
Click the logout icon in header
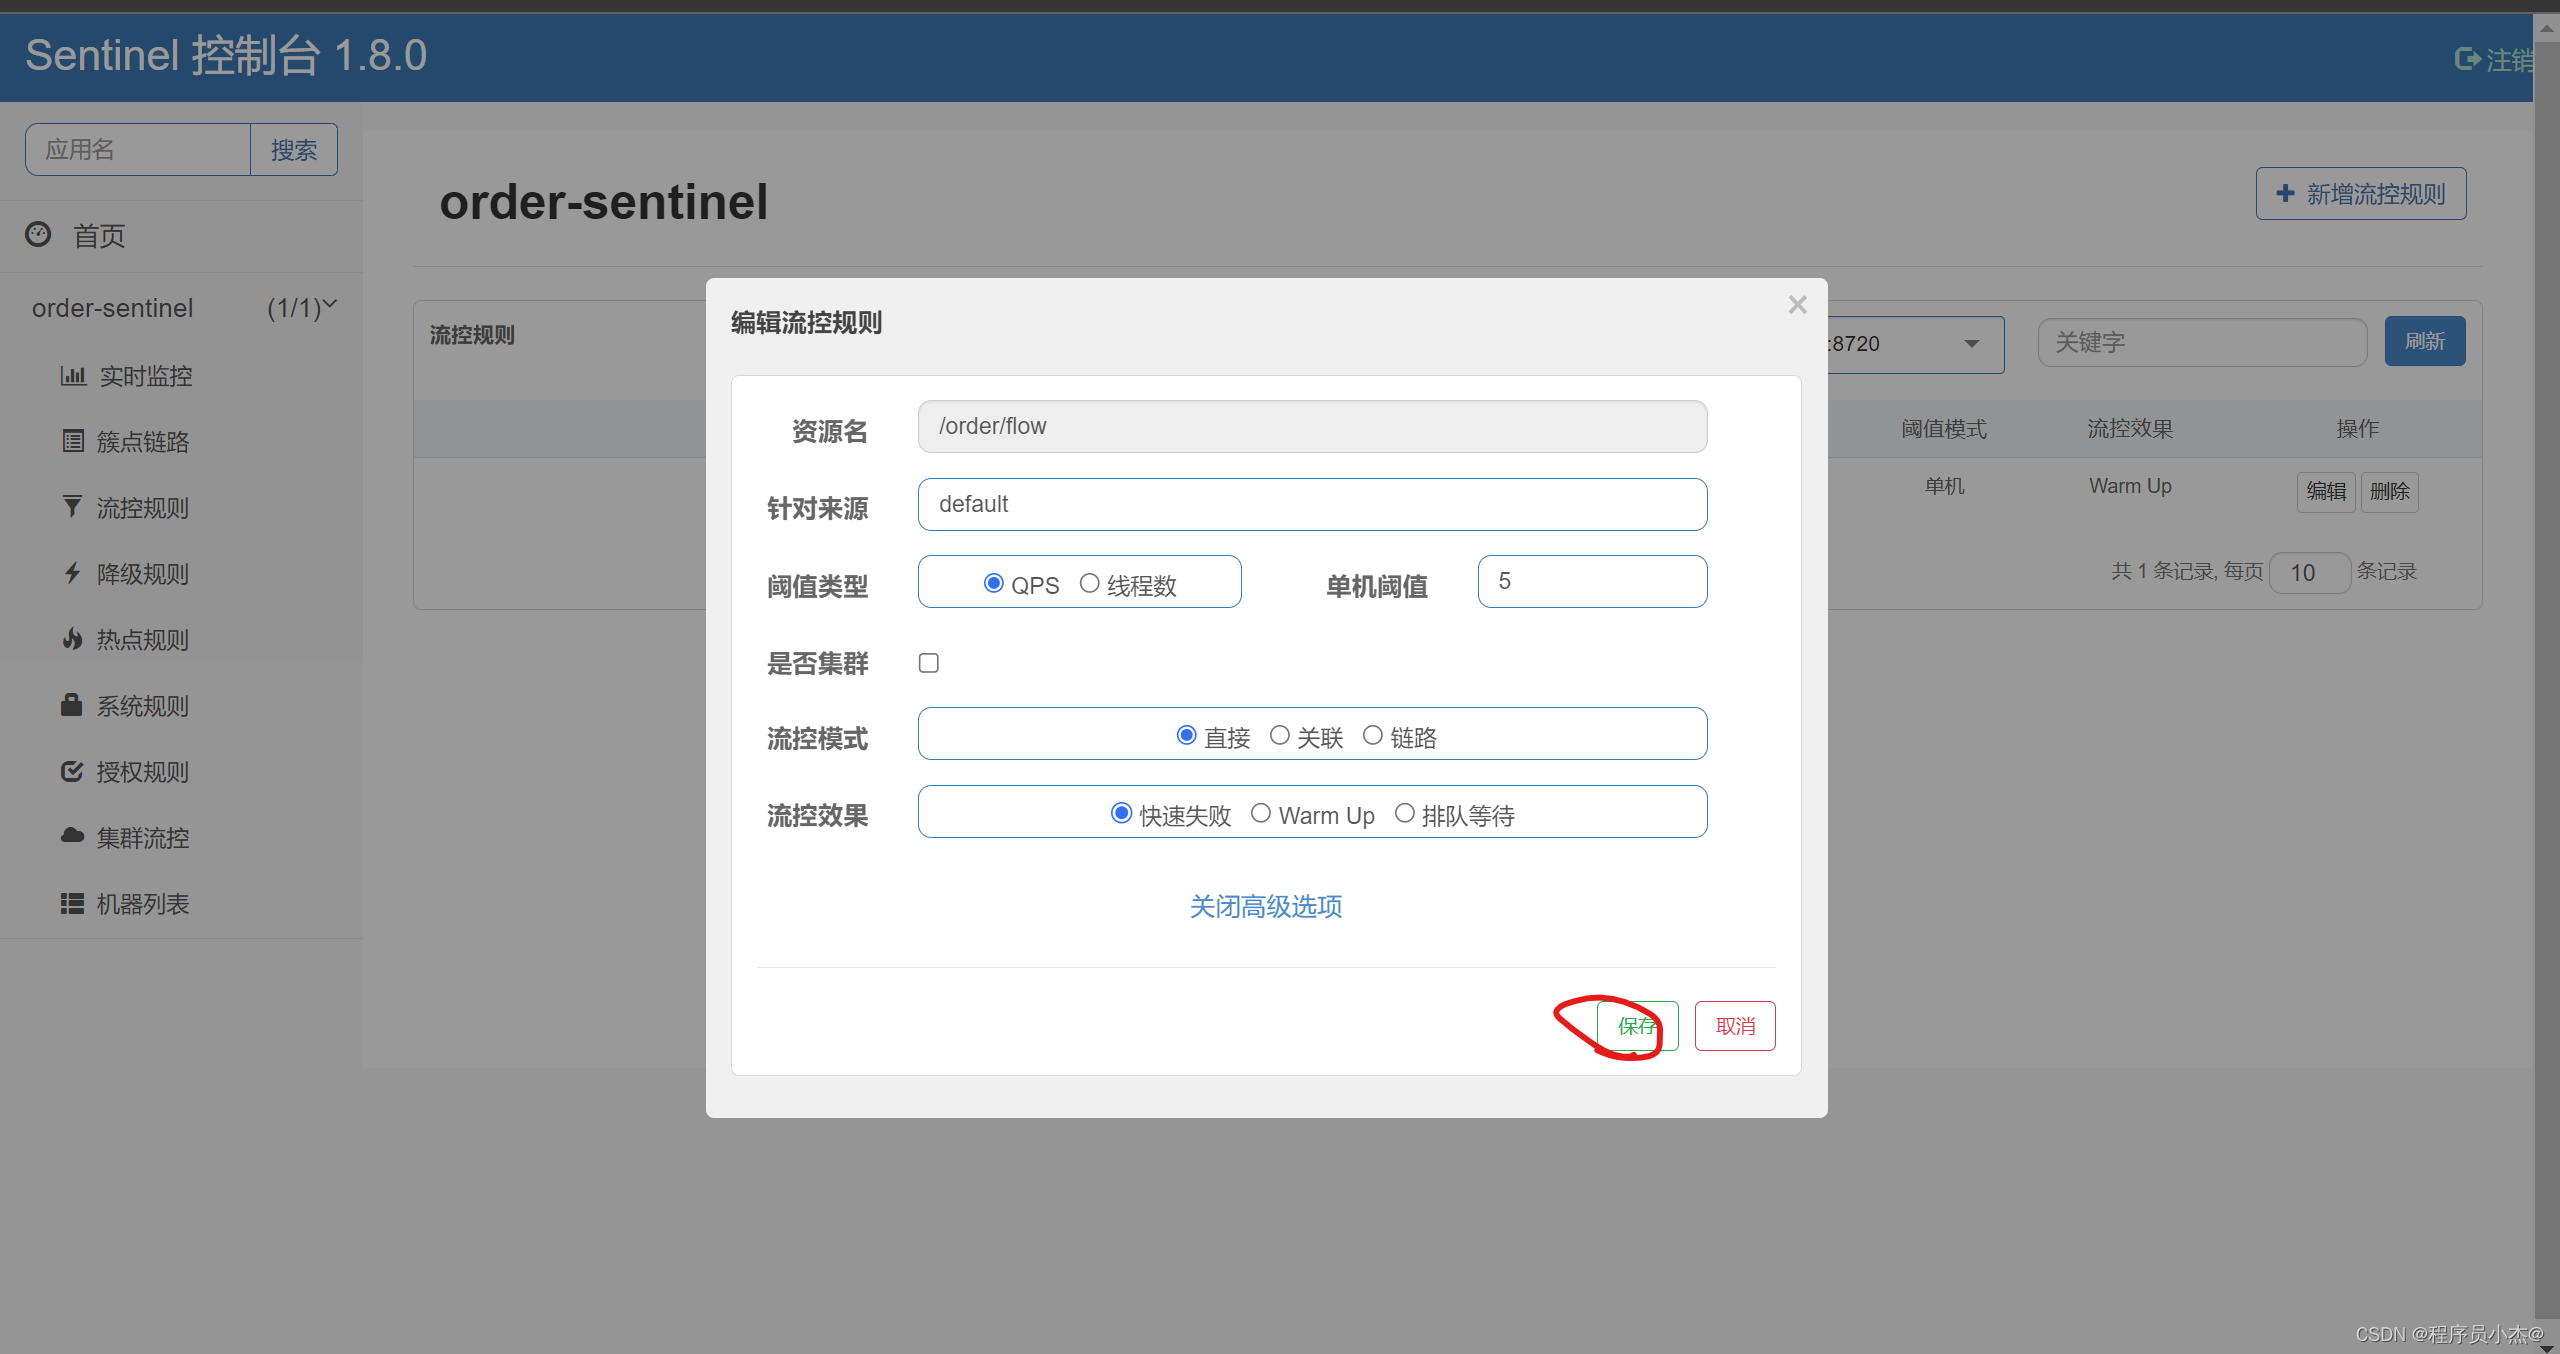click(x=2467, y=59)
